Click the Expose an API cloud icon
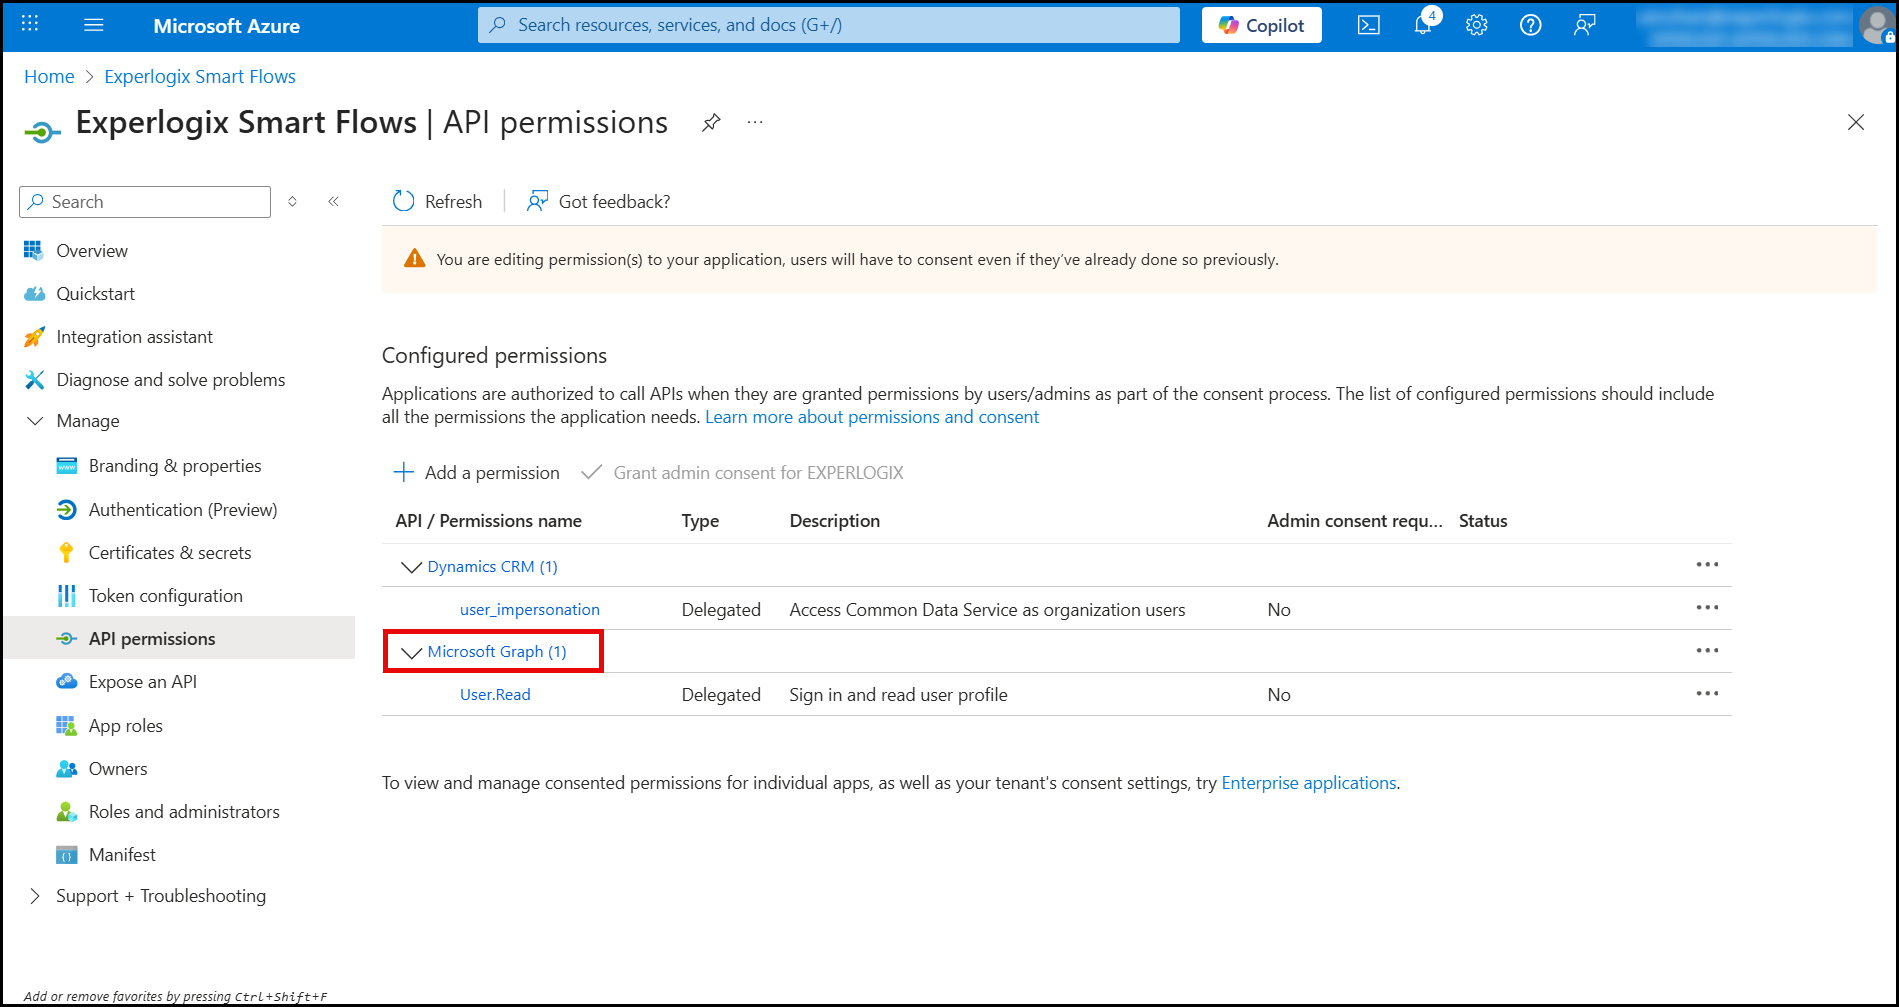 pos(66,681)
